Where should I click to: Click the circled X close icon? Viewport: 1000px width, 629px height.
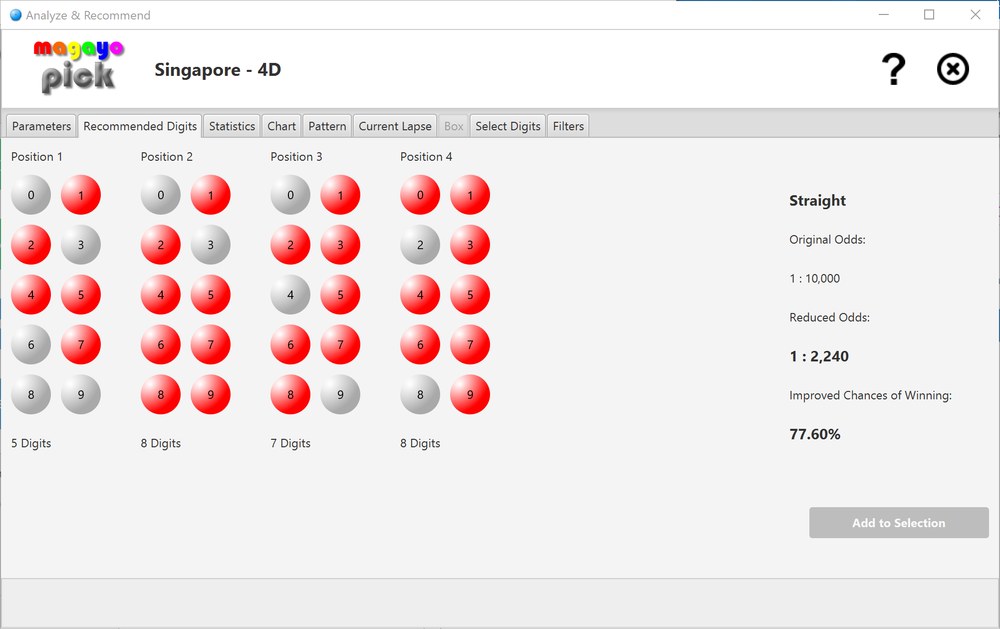click(x=952, y=70)
